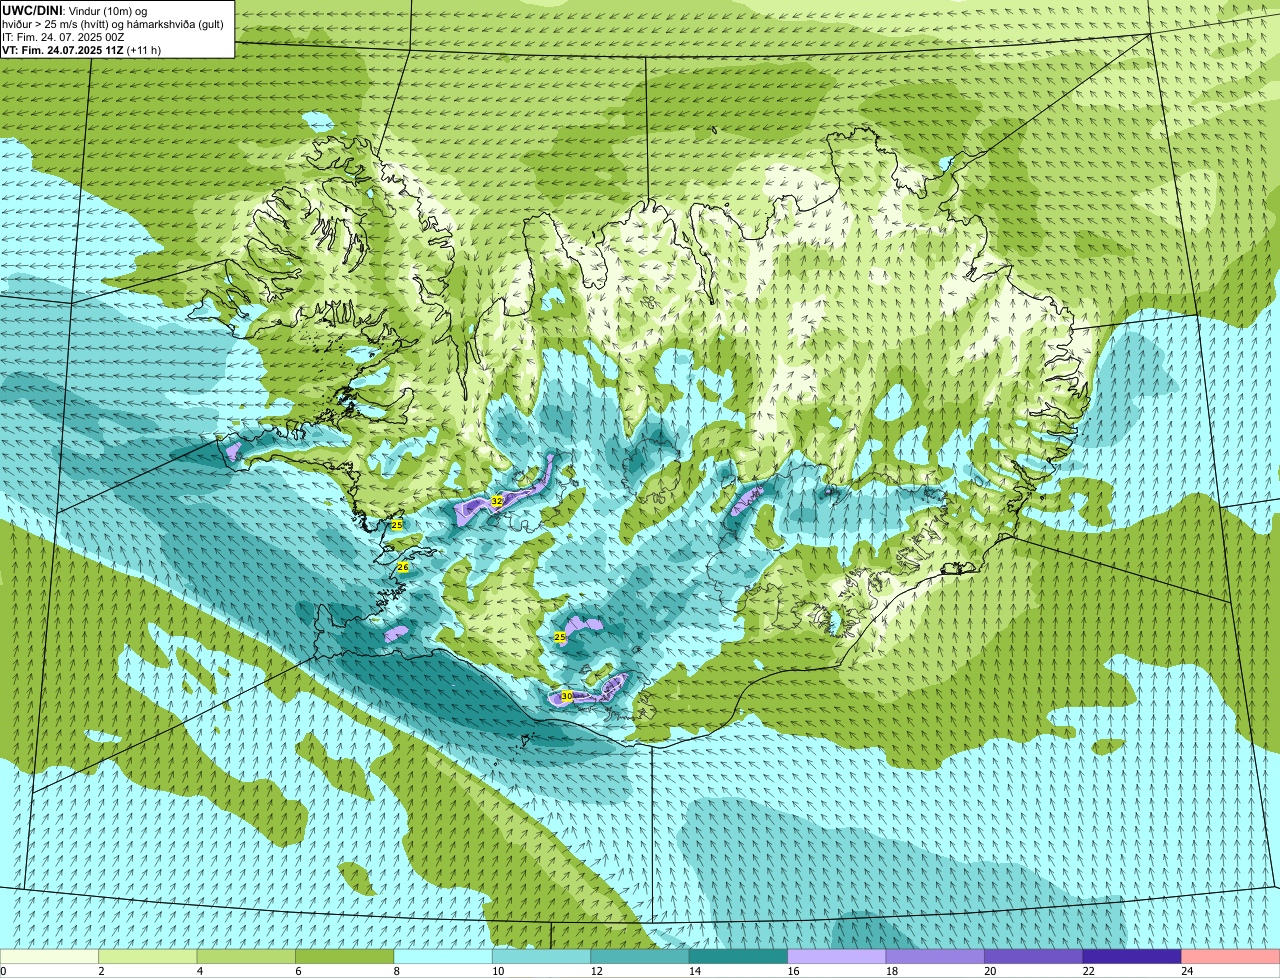Click the yellow gust label 32
1280x978 pixels.
pyautogui.click(x=497, y=500)
